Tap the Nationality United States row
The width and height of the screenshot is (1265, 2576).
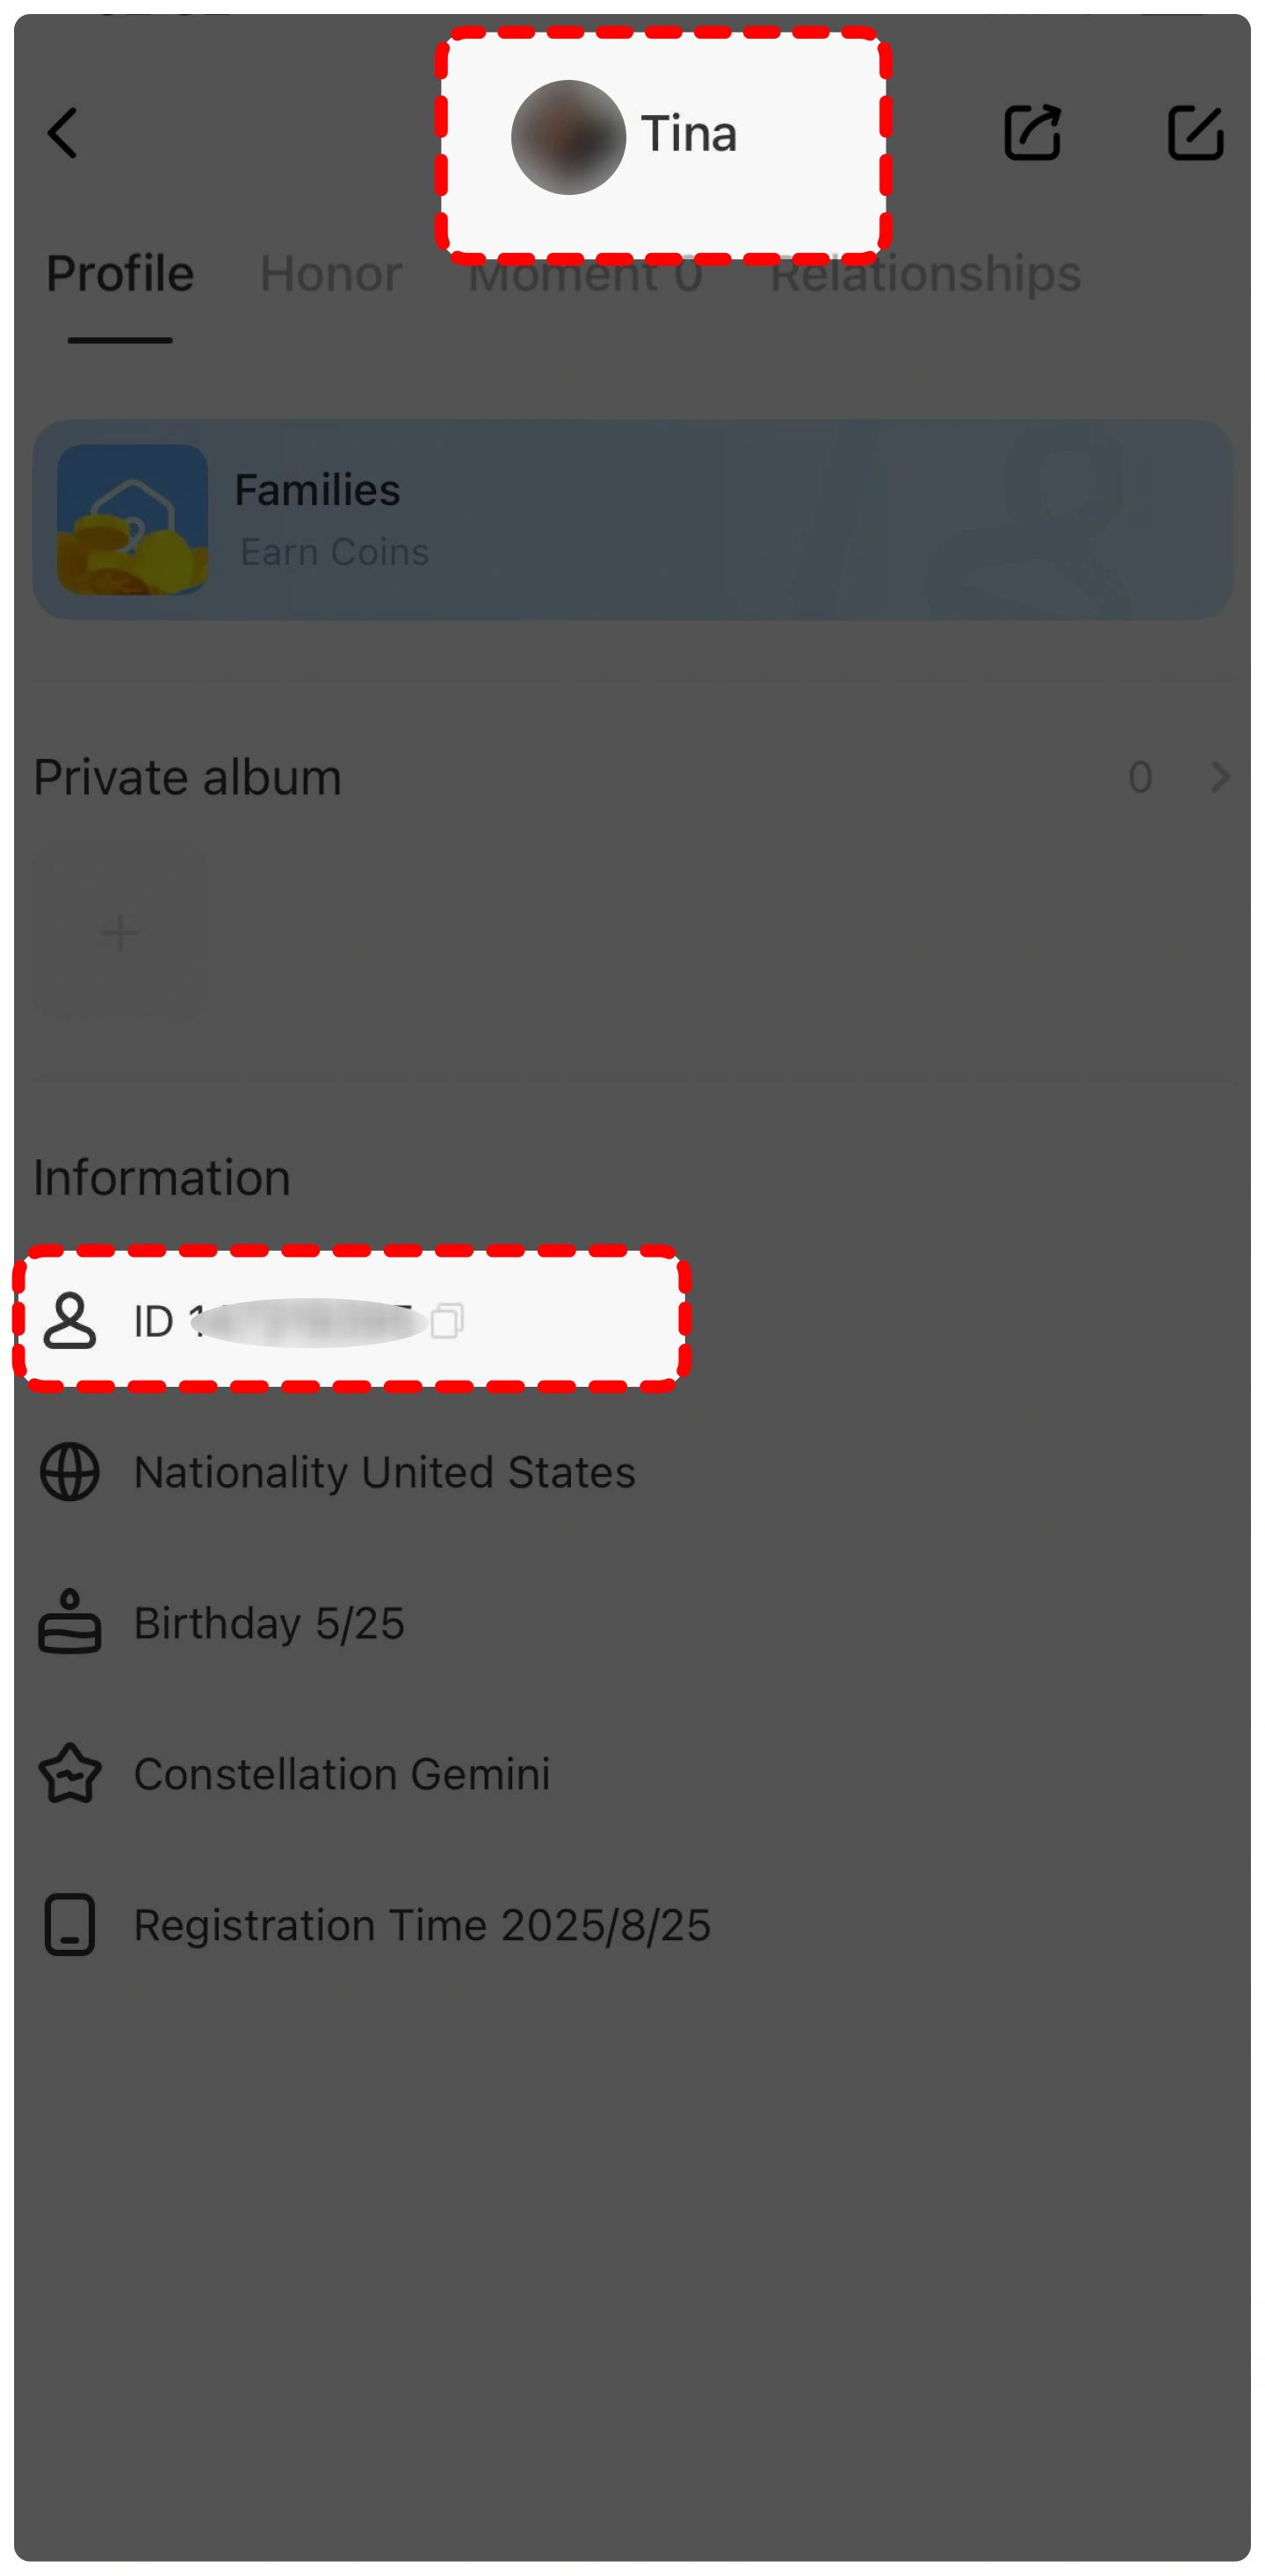[x=384, y=1471]
